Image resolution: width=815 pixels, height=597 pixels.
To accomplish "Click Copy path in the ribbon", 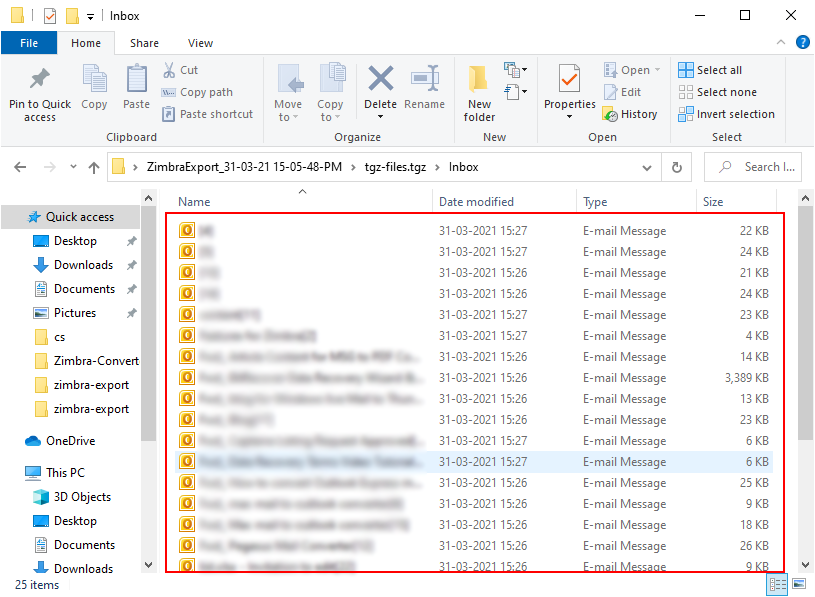I will [x=197, y=92].
